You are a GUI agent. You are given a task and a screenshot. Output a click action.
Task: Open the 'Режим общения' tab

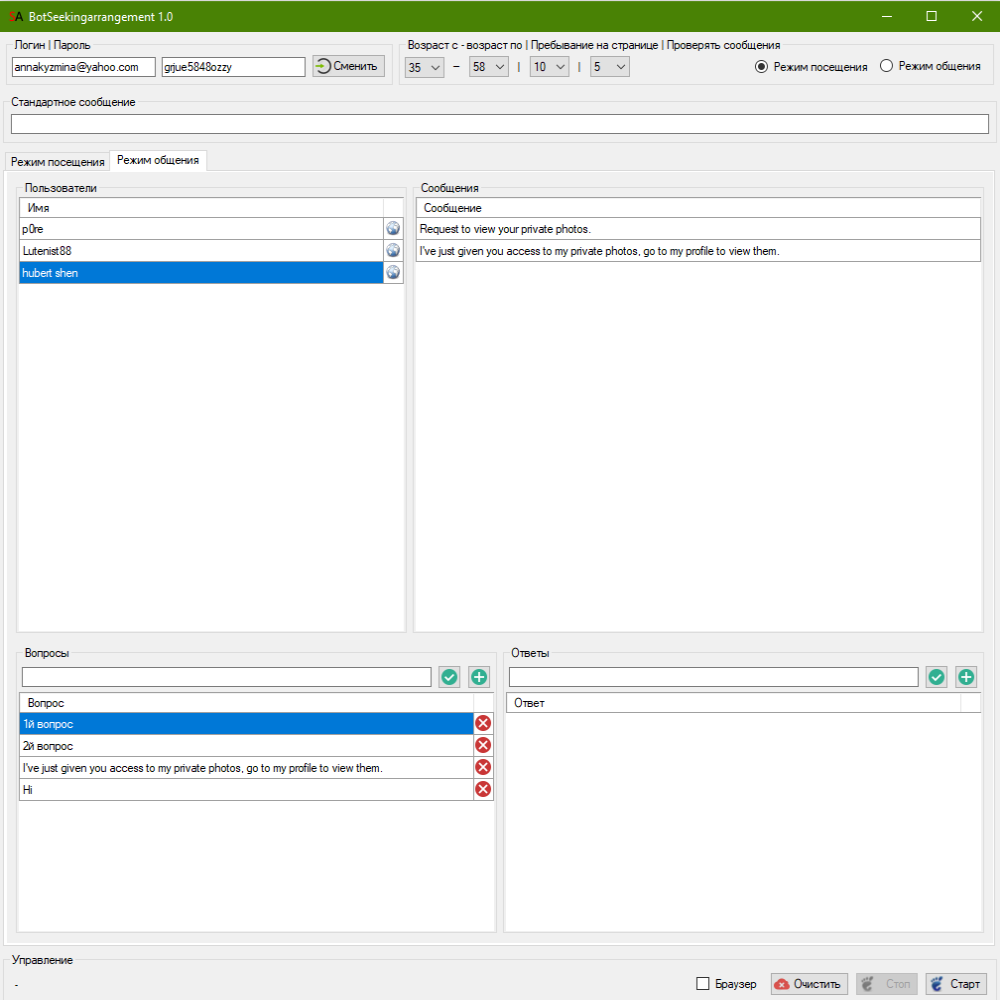[158, 161]
